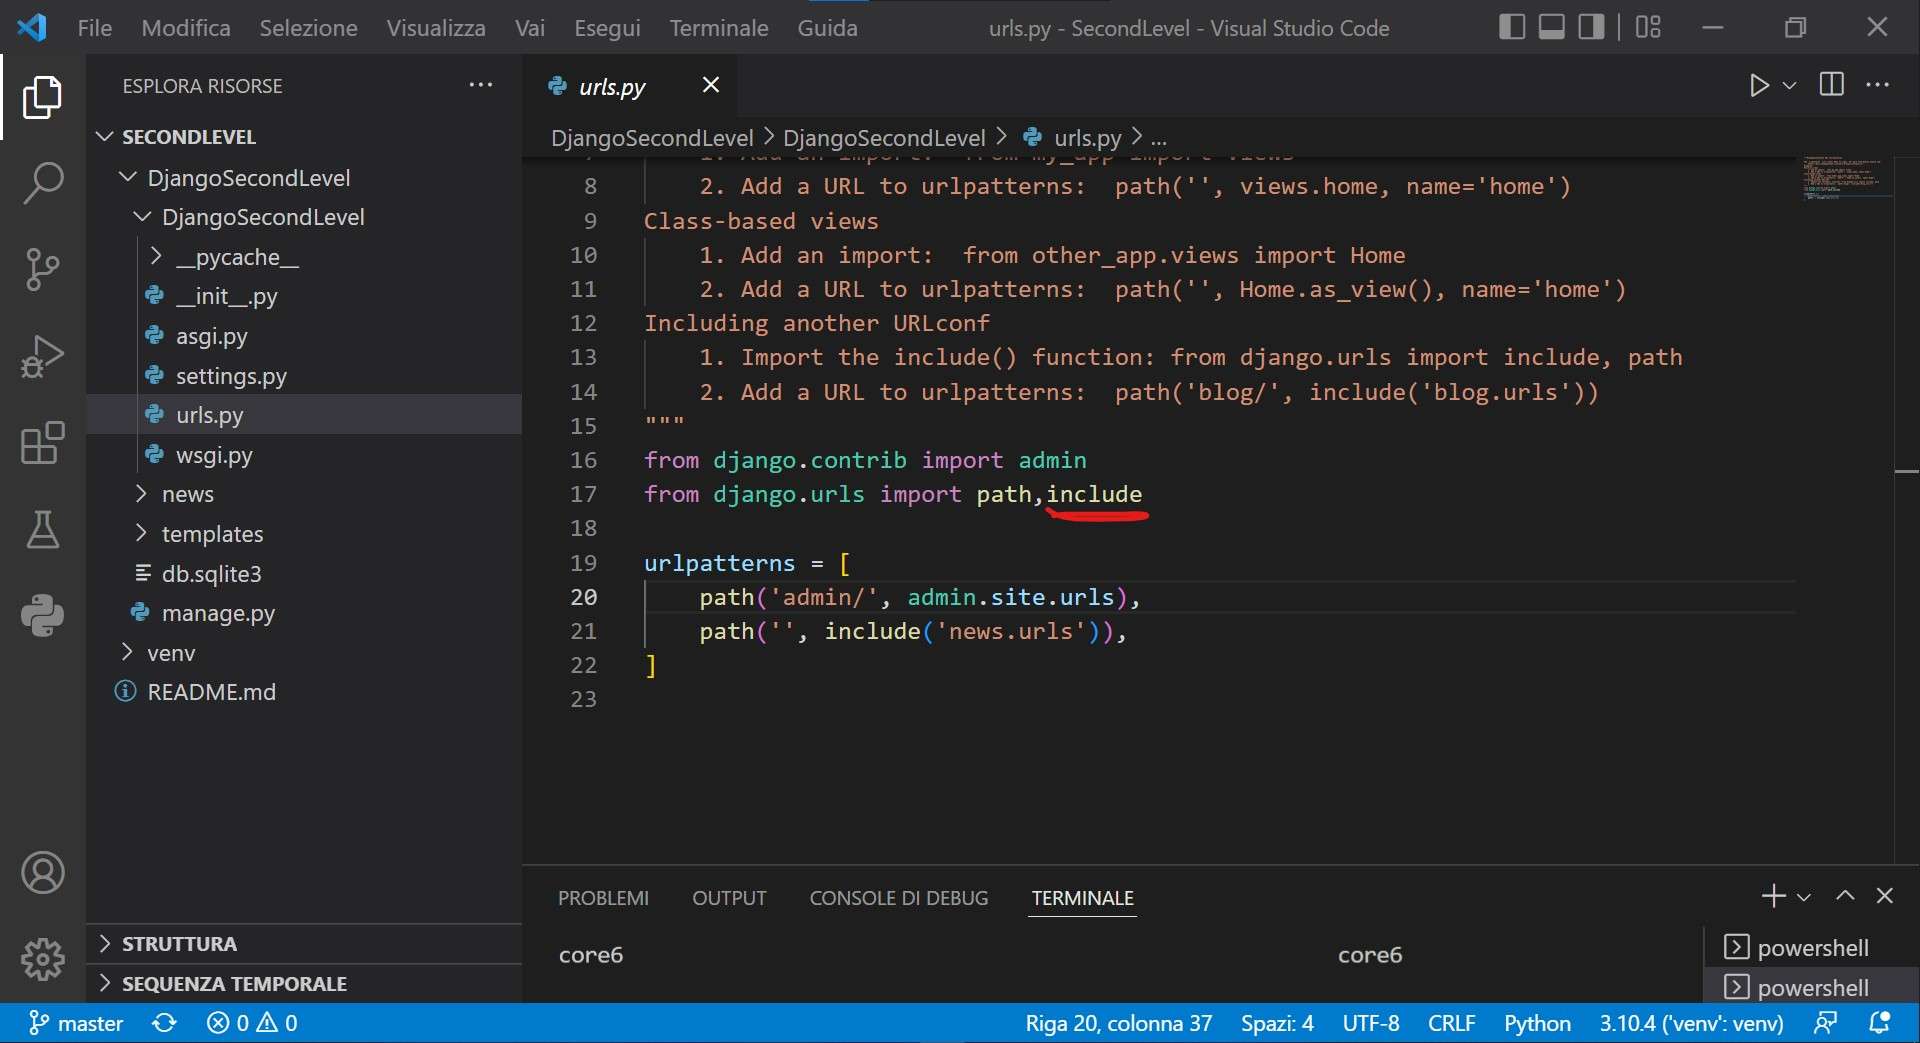
Task: Switch to CONSOLE DI DEBUG tab
Action: pyautogui.click(x=898, y=898)
